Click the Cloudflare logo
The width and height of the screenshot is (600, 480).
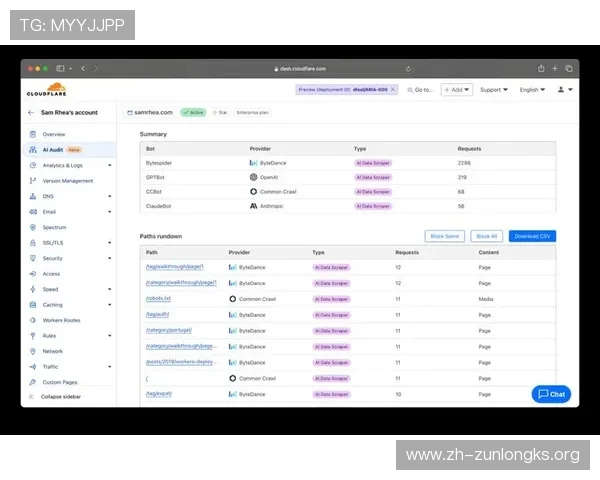(44, 89)
